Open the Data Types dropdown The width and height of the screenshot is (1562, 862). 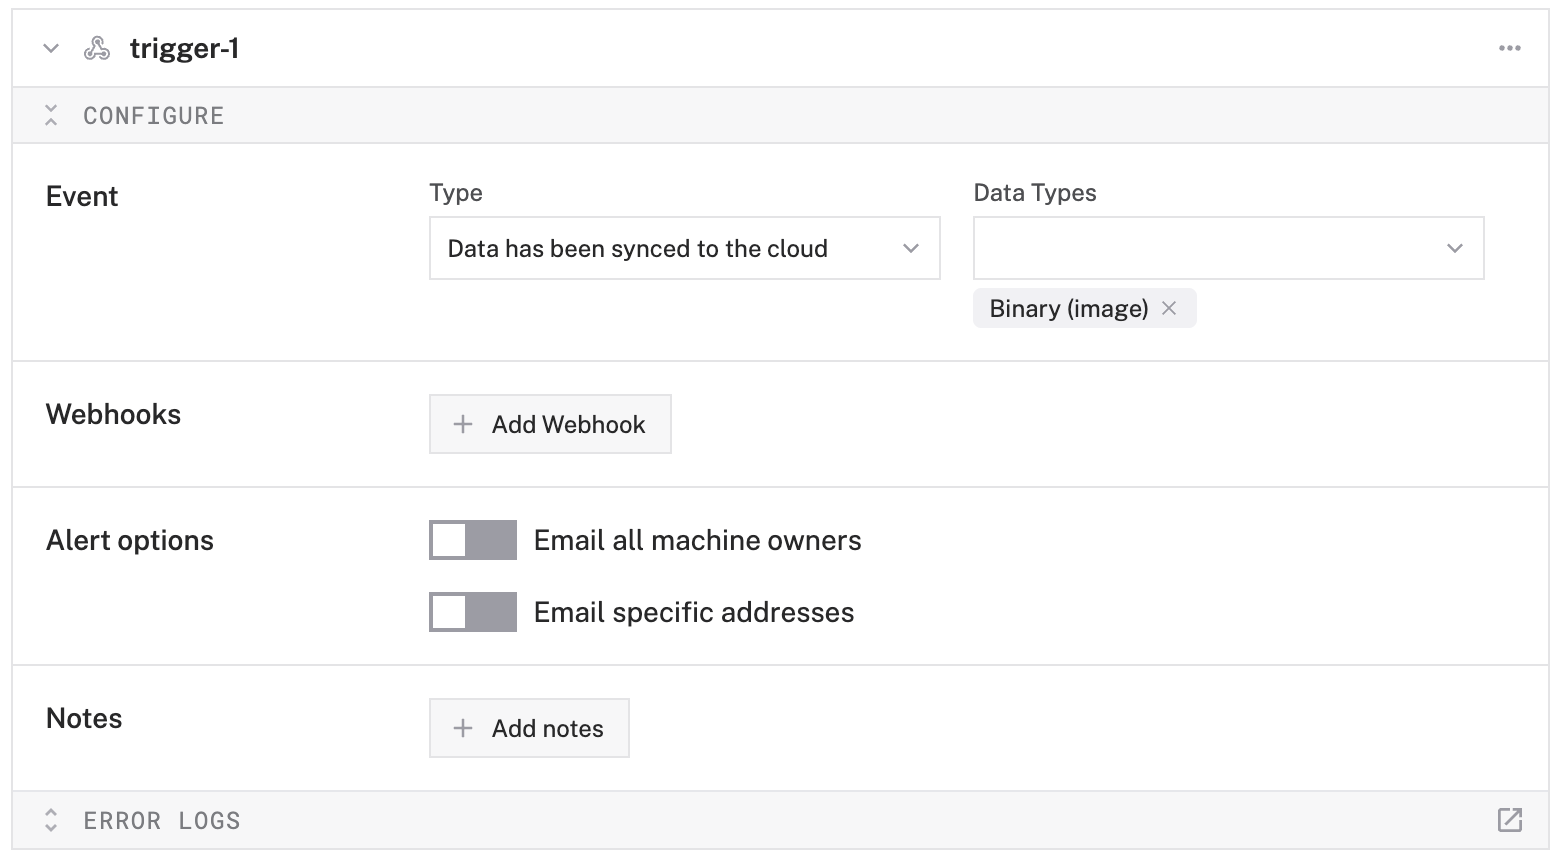(1454, 248)
